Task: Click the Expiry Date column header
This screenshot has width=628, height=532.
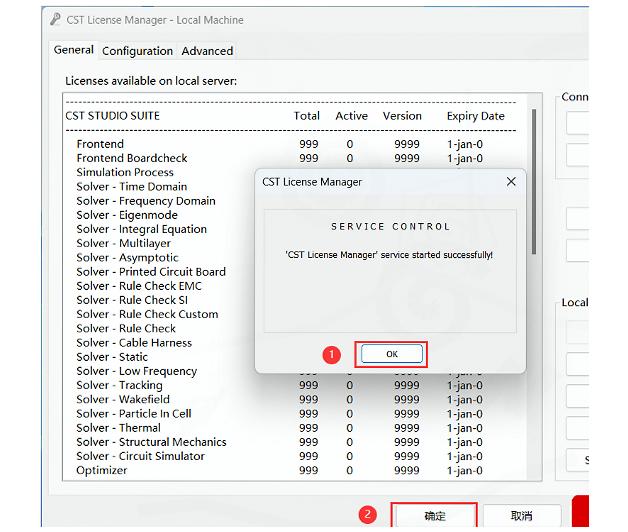Action: [x=475, y=116]
